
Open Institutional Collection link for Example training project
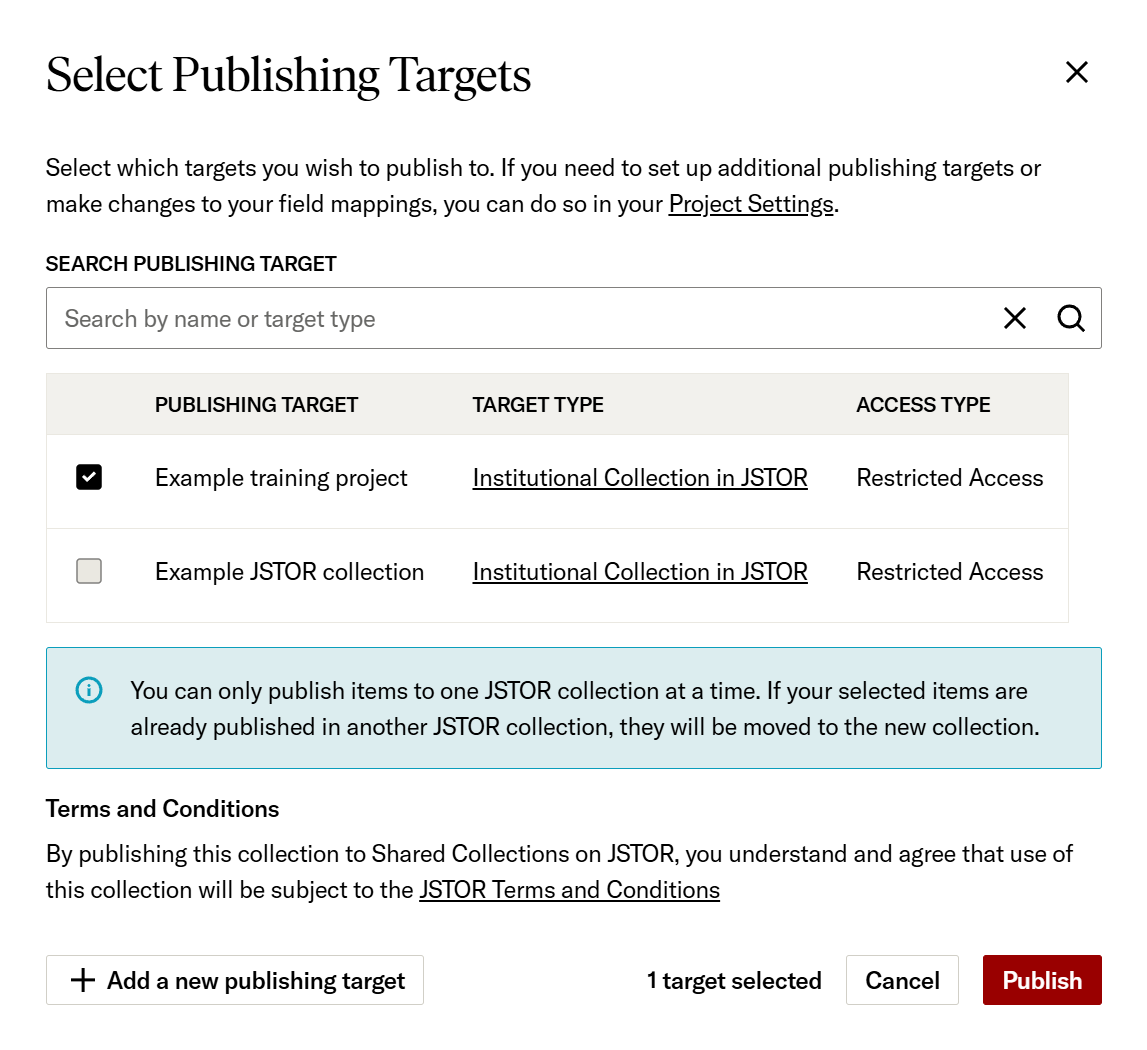pyautogui.click(x=640, y=478)
